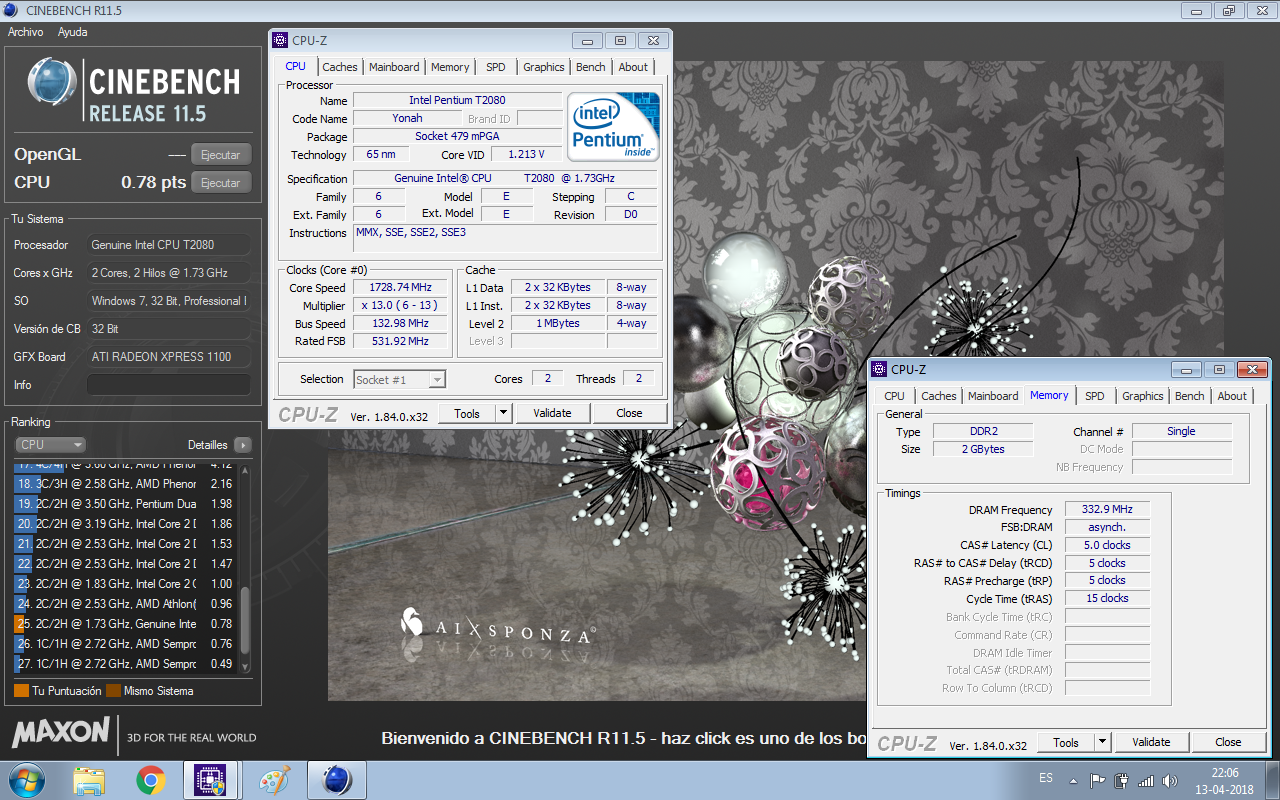The image size is (1280, 800).
Task: Click the volume speaker tray icon
Action: pyautogui.click(x=1170, y=780)
